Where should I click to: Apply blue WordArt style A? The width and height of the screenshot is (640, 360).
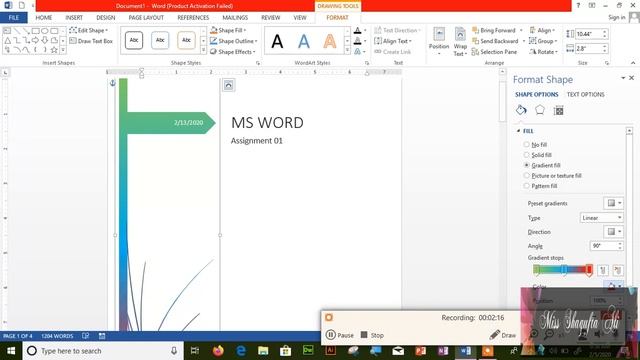[x=304, y=41]
